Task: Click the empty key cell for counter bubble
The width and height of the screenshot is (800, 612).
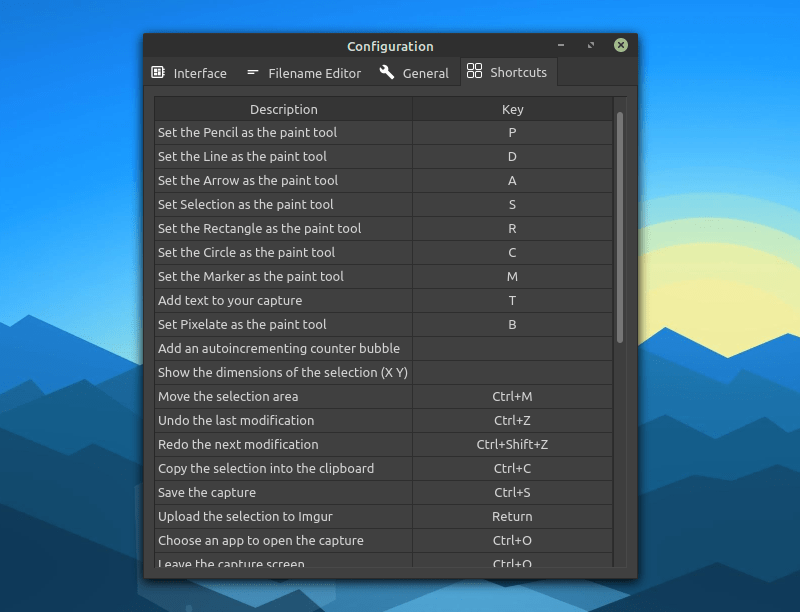Action: (512, 349)
